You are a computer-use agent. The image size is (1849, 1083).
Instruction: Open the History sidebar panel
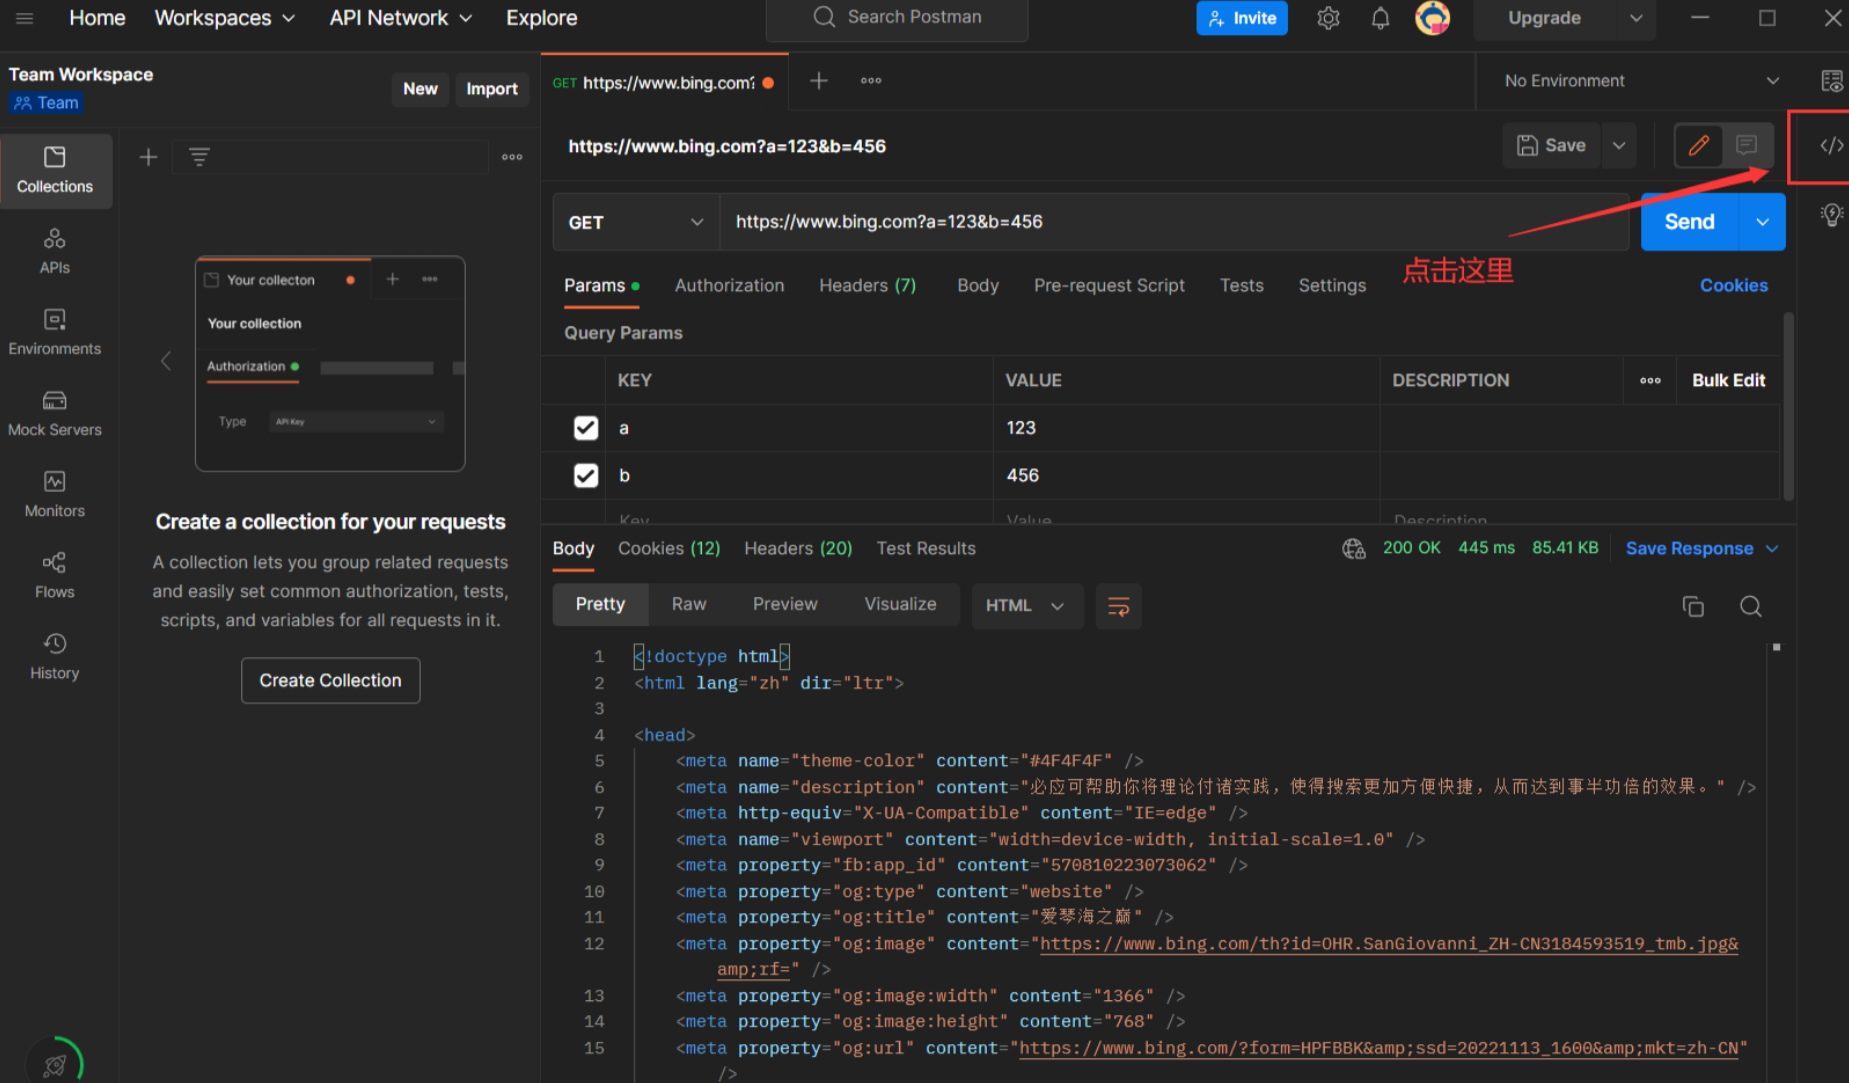pyautogui.click(x=55, y=657)
